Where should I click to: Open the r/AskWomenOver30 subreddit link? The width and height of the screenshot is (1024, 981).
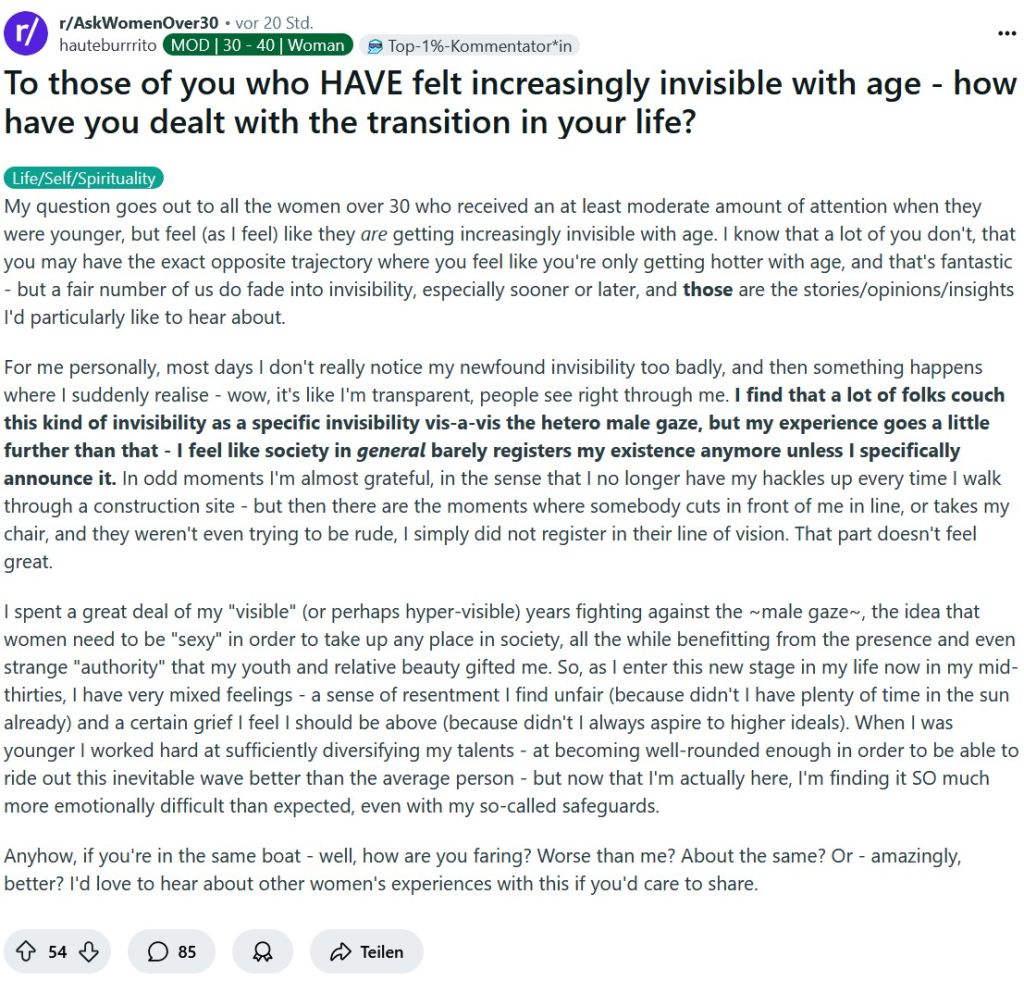(138, 23)
